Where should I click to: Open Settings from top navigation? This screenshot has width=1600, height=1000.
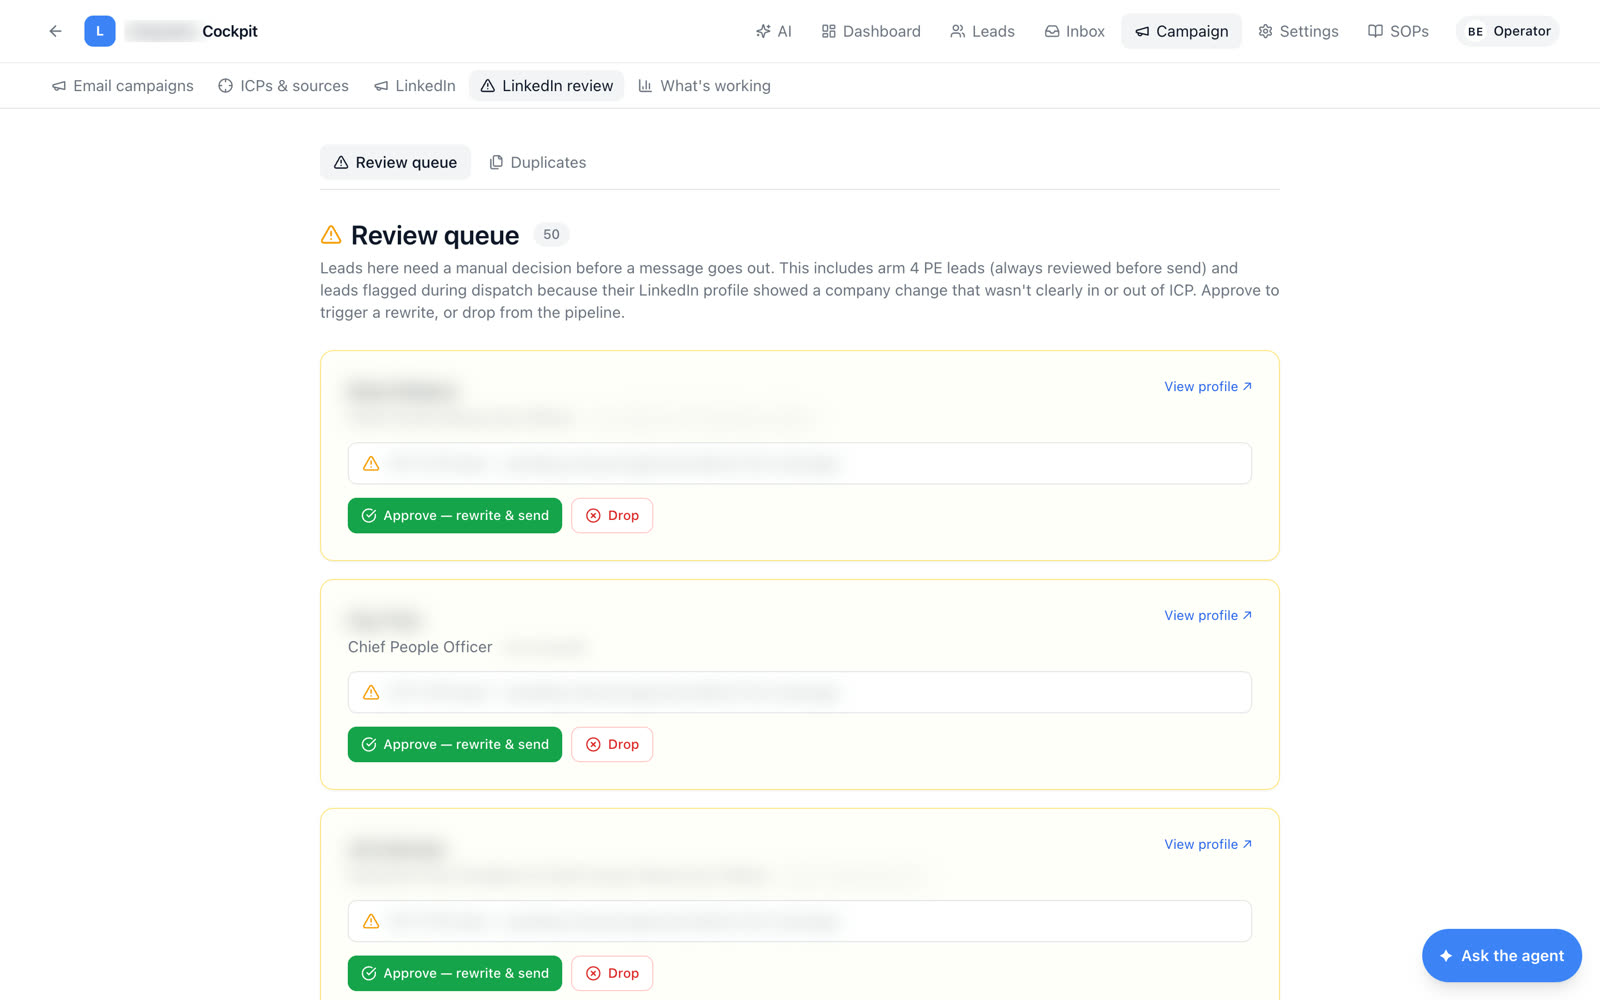[1298, 31]
